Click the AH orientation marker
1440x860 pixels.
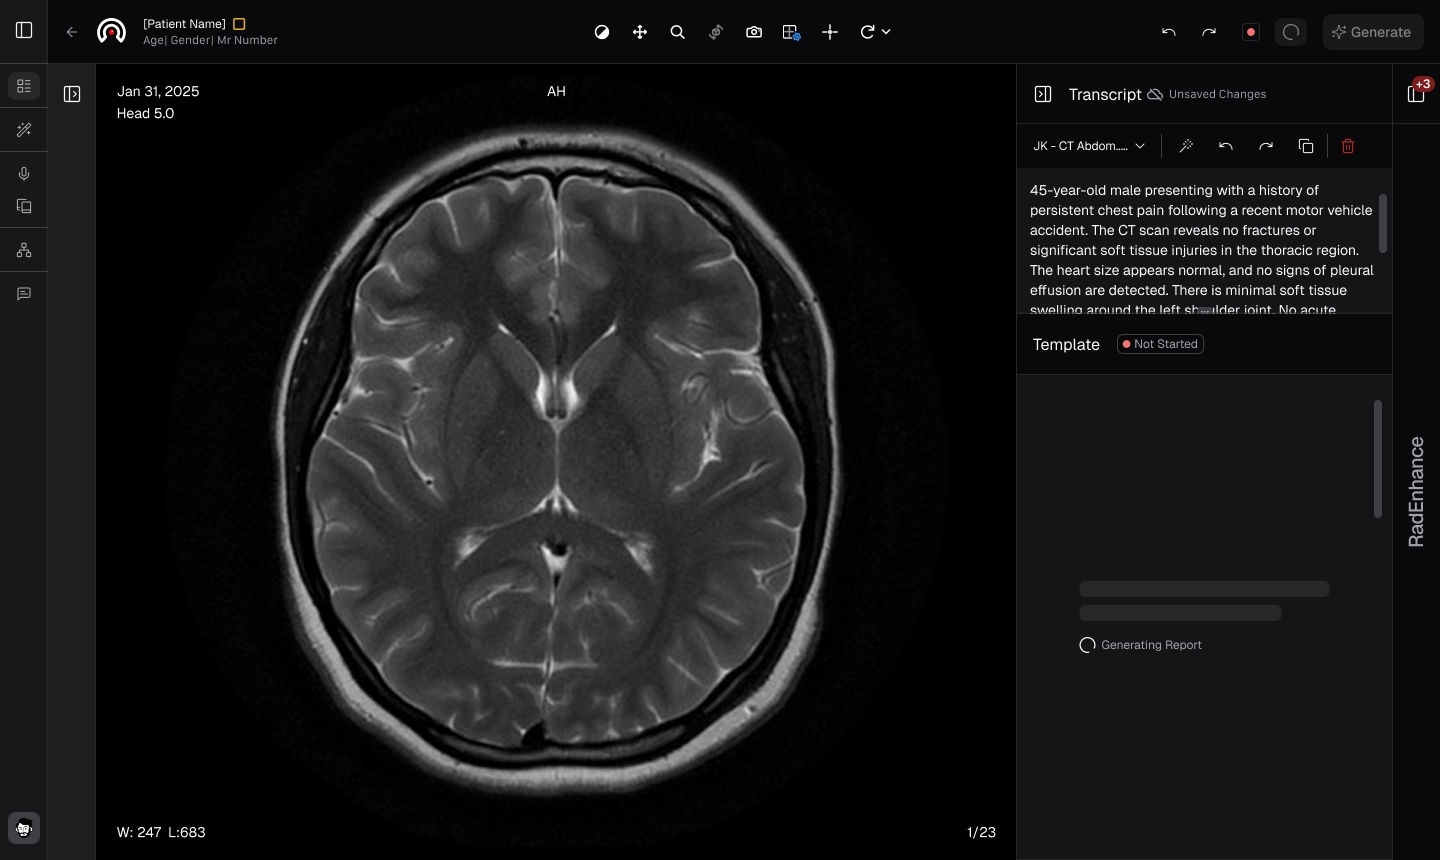click(x=556, y=91)
